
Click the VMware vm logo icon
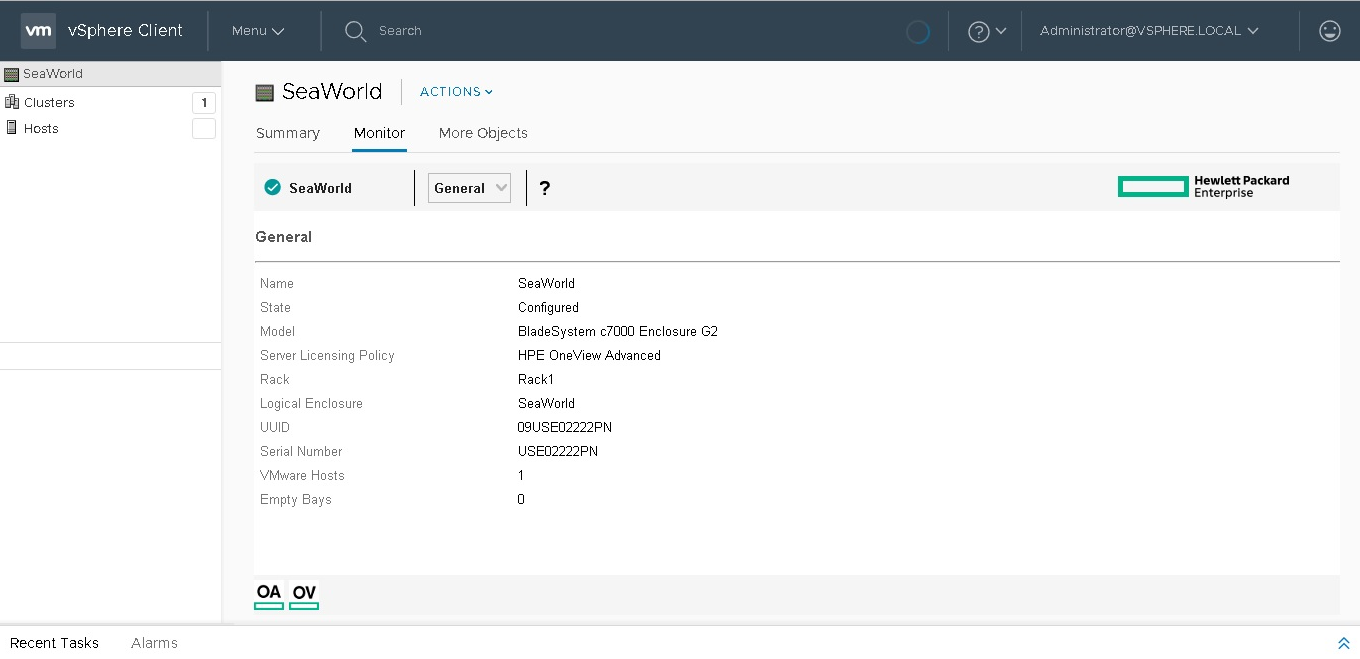pyautogui.click(x=38, y=31)
